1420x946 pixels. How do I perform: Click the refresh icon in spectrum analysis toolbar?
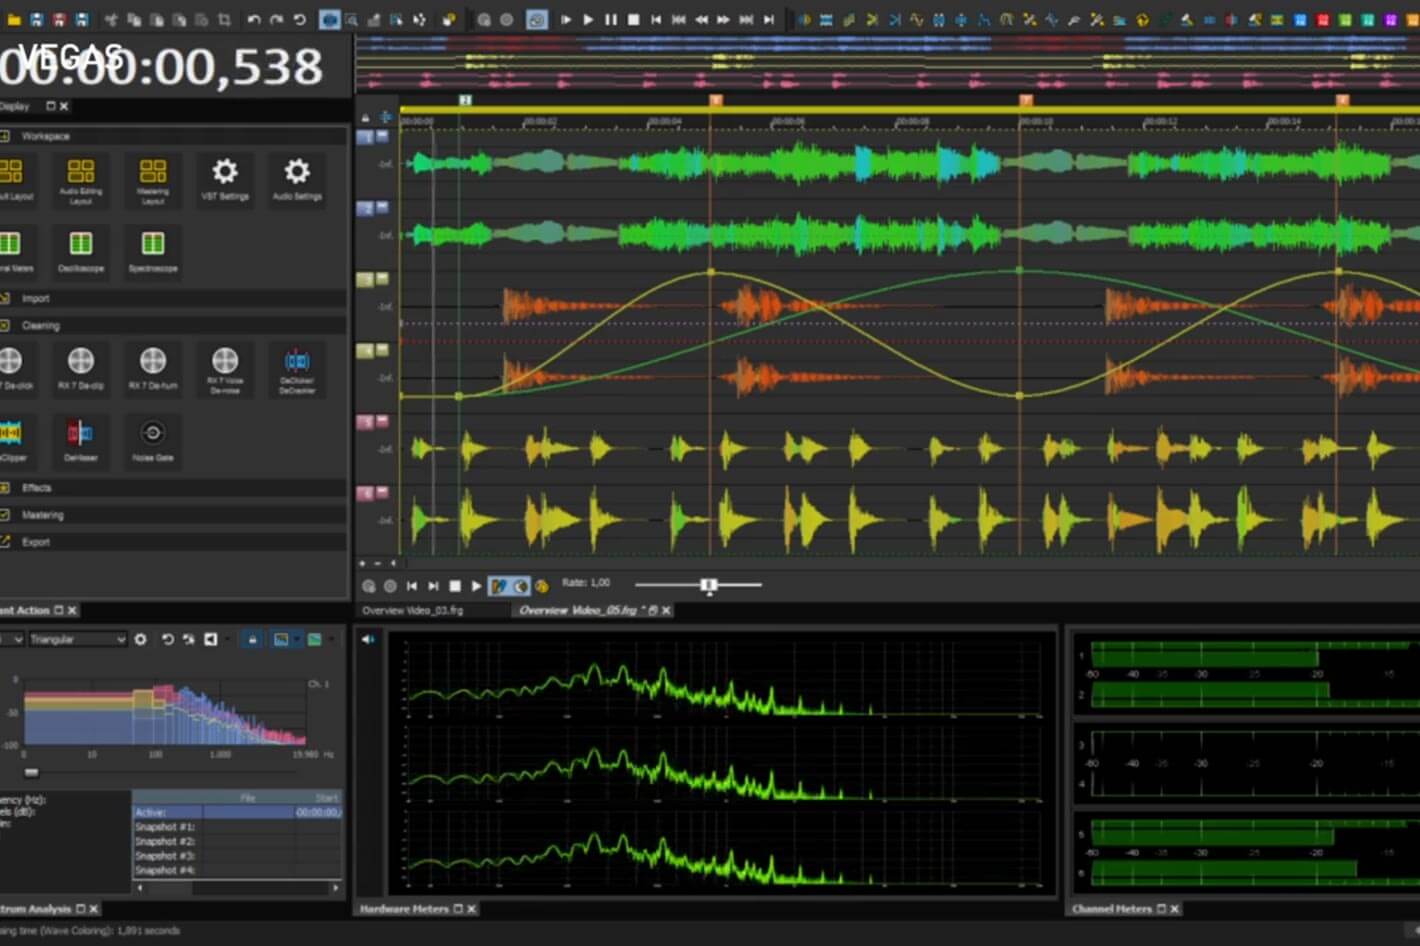click(x=167, y=639)
